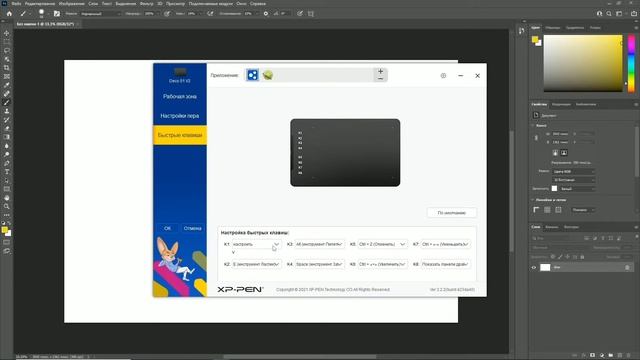Select the Gradient tool
This screenshot has height=360, width=640.
pyautogui.click(x=7, y=137)
